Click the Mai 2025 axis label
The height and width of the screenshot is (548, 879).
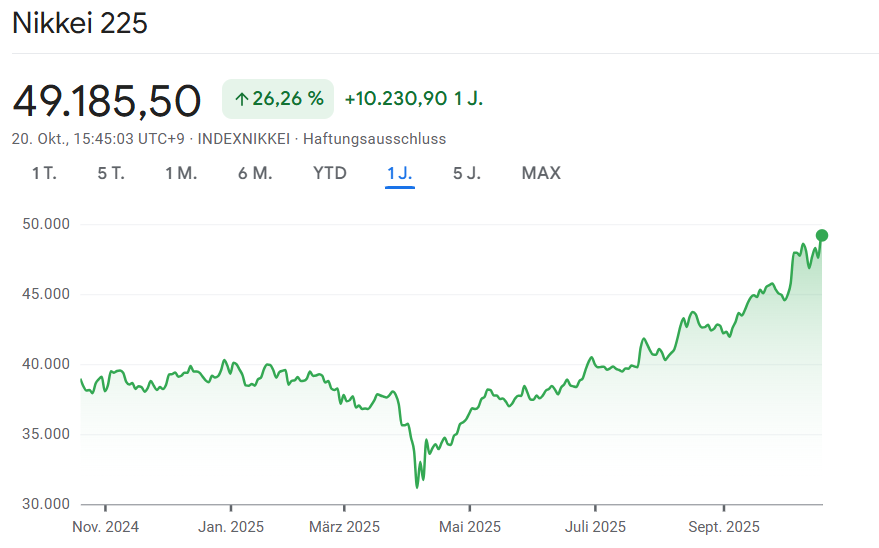point(470,526)
